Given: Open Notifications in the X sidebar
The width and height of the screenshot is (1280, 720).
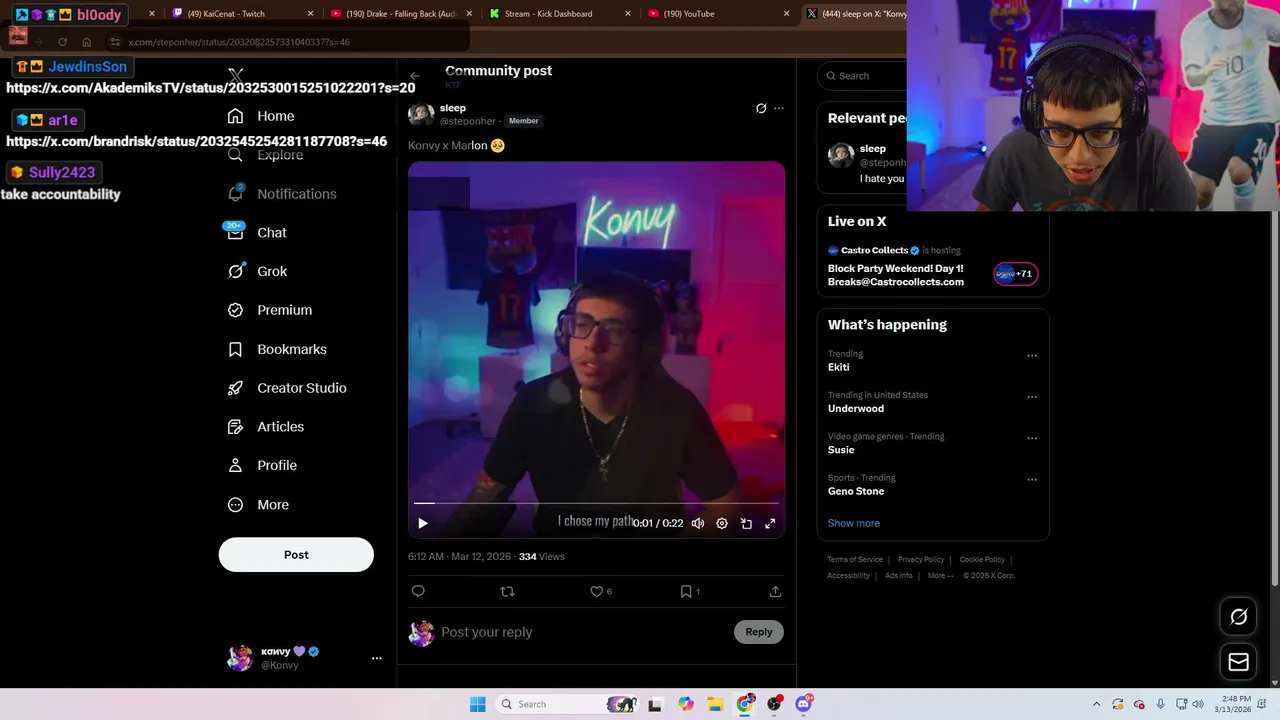Looking at the screenshot, I should click(282, 194).
